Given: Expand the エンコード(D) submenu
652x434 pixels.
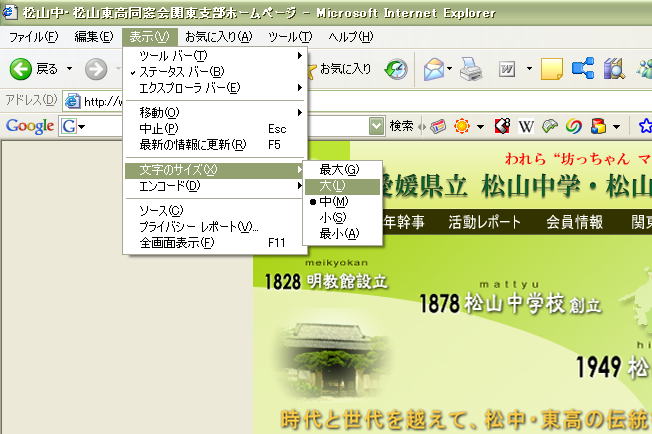Looking at the screenshot, I should point(215,186).
